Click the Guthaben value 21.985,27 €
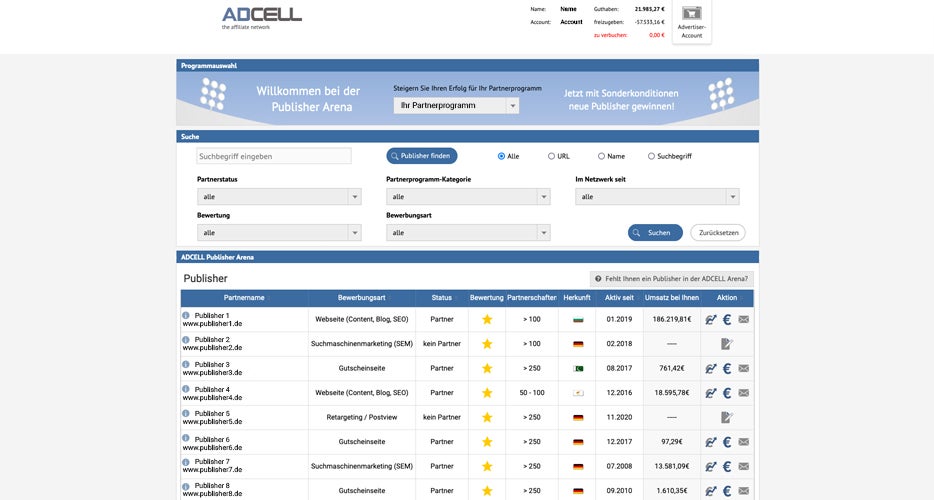Viewport: 934px width, 500px height. 649,9
